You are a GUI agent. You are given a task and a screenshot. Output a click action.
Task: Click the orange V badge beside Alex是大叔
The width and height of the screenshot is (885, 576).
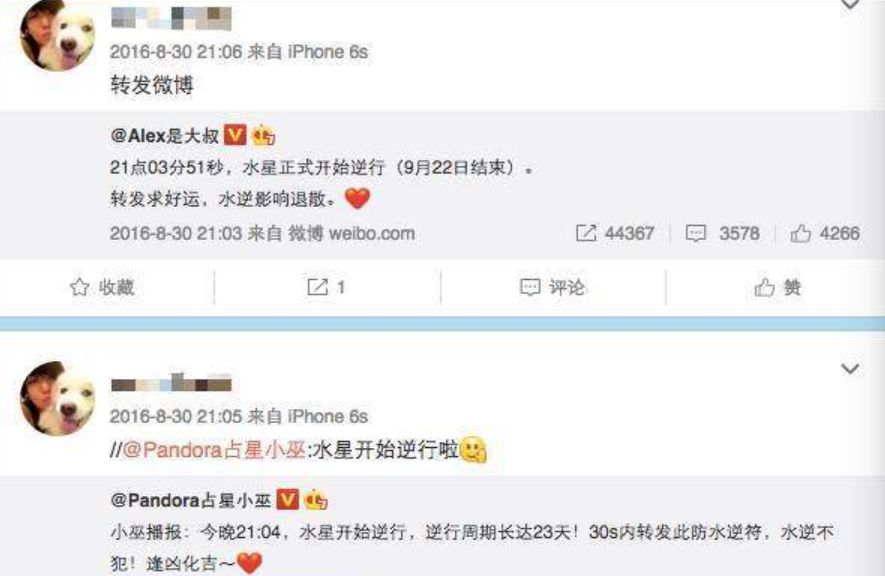pyautogui.click(x=235, y=135)
